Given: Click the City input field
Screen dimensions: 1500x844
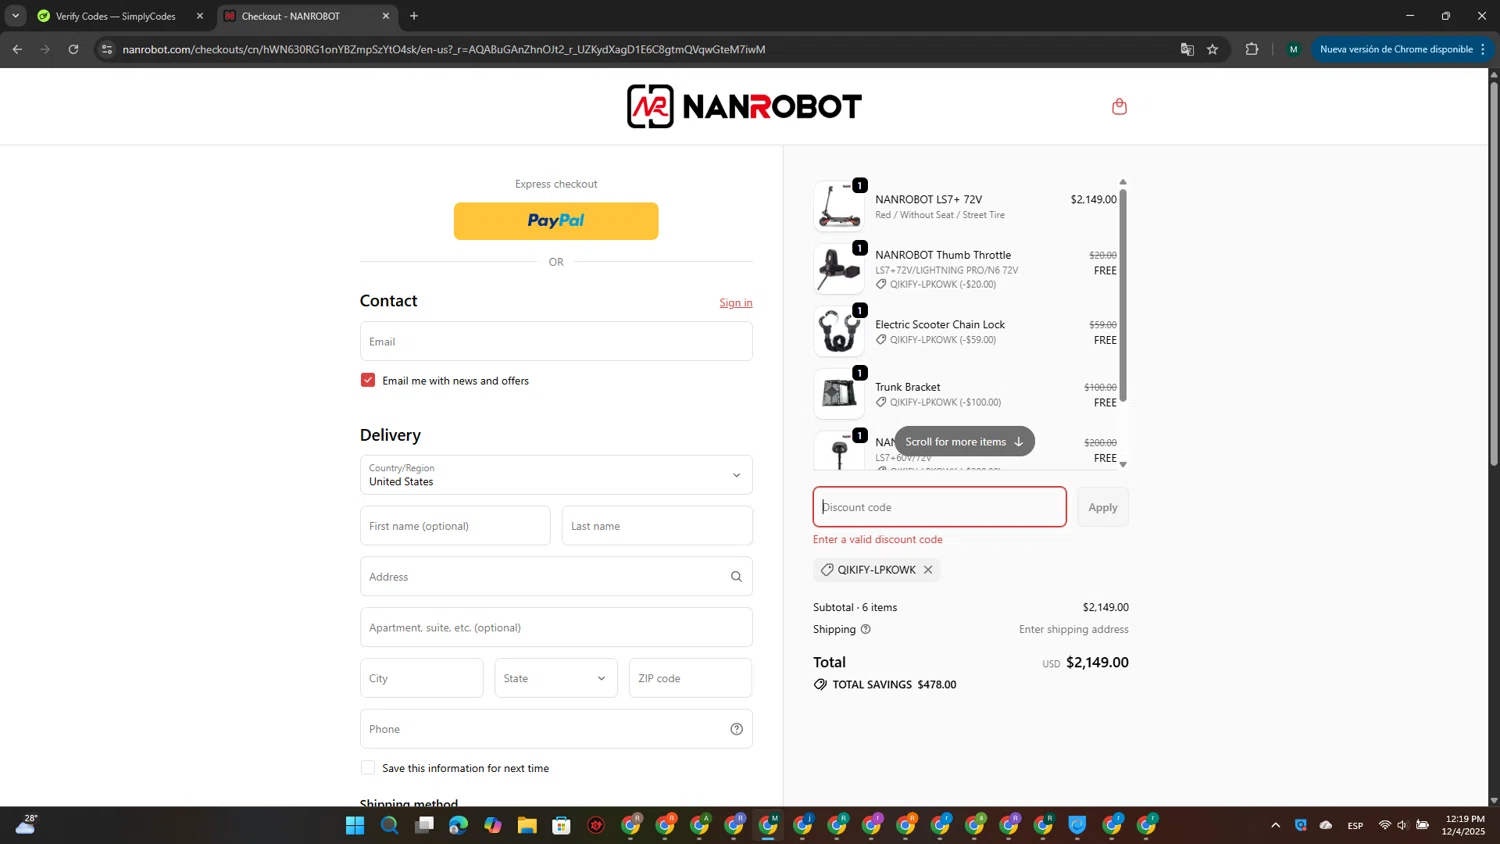Looking at the screenshot, I should (x=422, y=678).
